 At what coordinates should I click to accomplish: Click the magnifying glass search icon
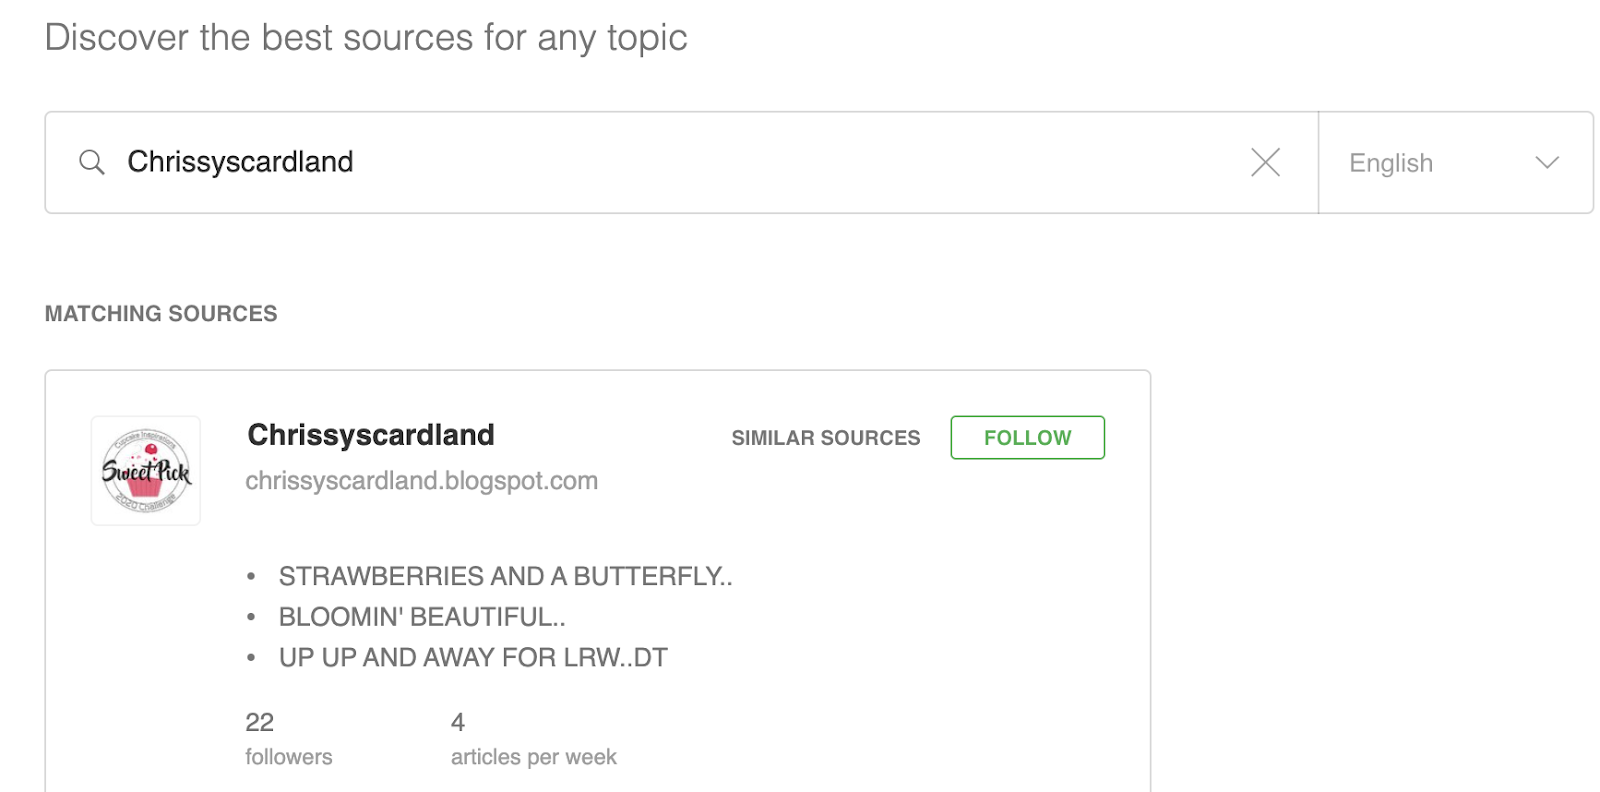(x=92, y=162)
